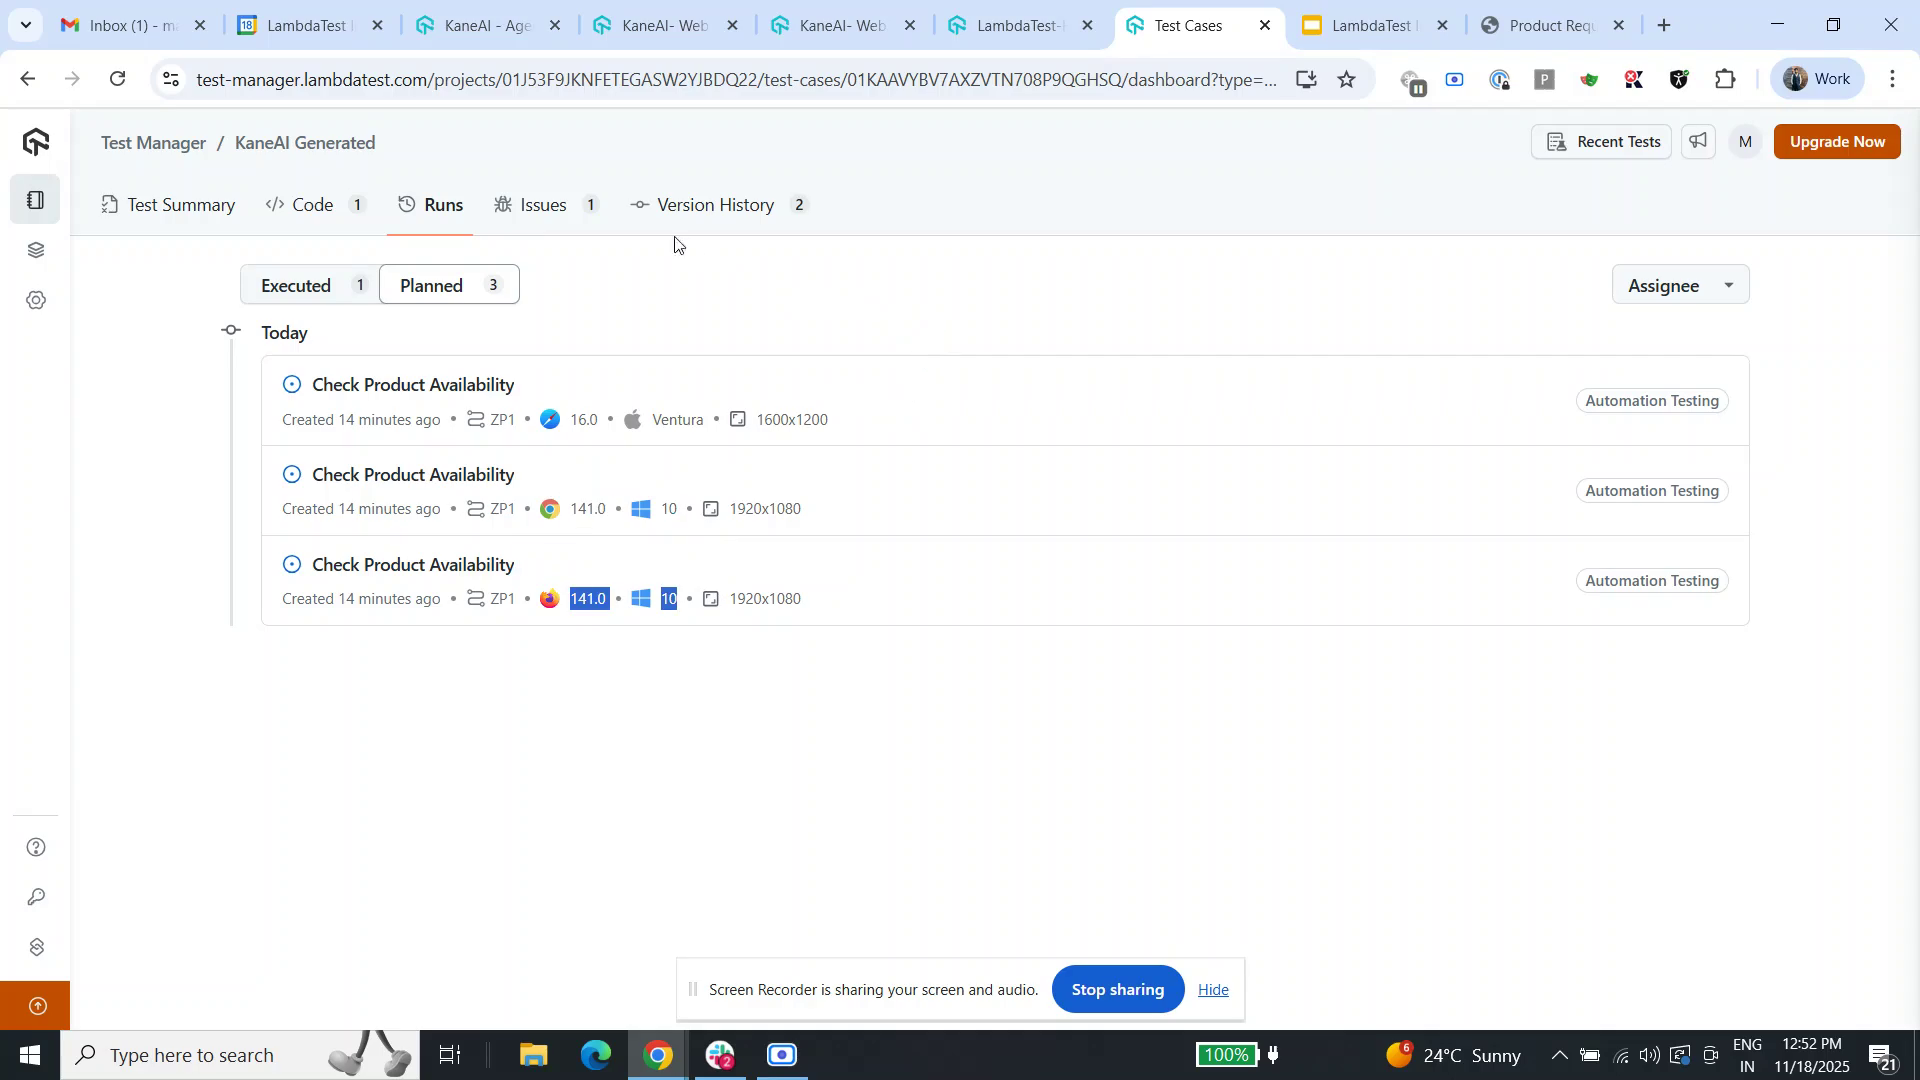The height and width of the screenshot is (1080, 1920).
Task: Open the LambdaTest home logo in sidebar
Action: [36, 141]
